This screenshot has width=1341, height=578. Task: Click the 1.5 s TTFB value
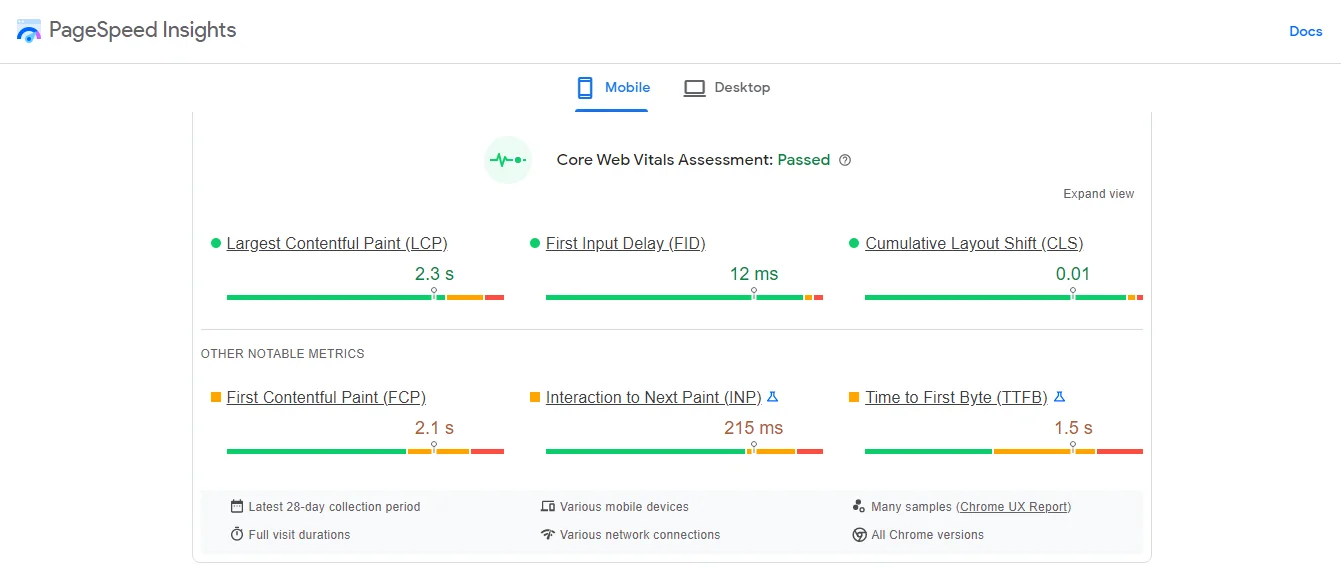coord(1073,428)
